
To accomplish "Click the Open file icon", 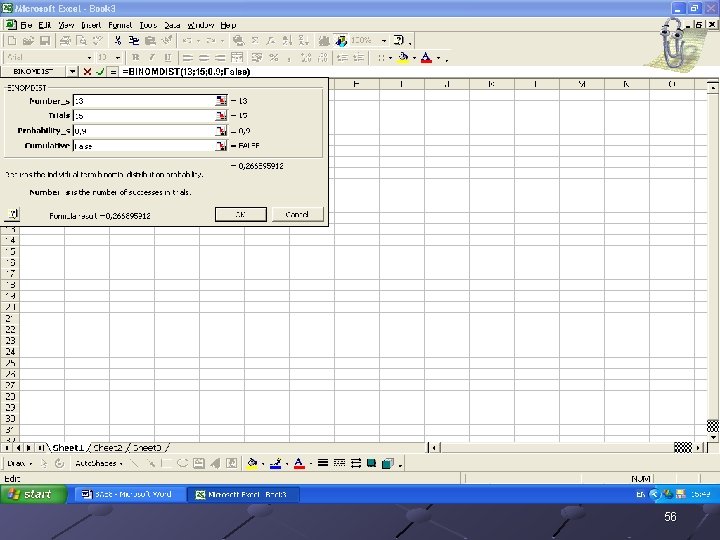I will [x=28, y=41].
